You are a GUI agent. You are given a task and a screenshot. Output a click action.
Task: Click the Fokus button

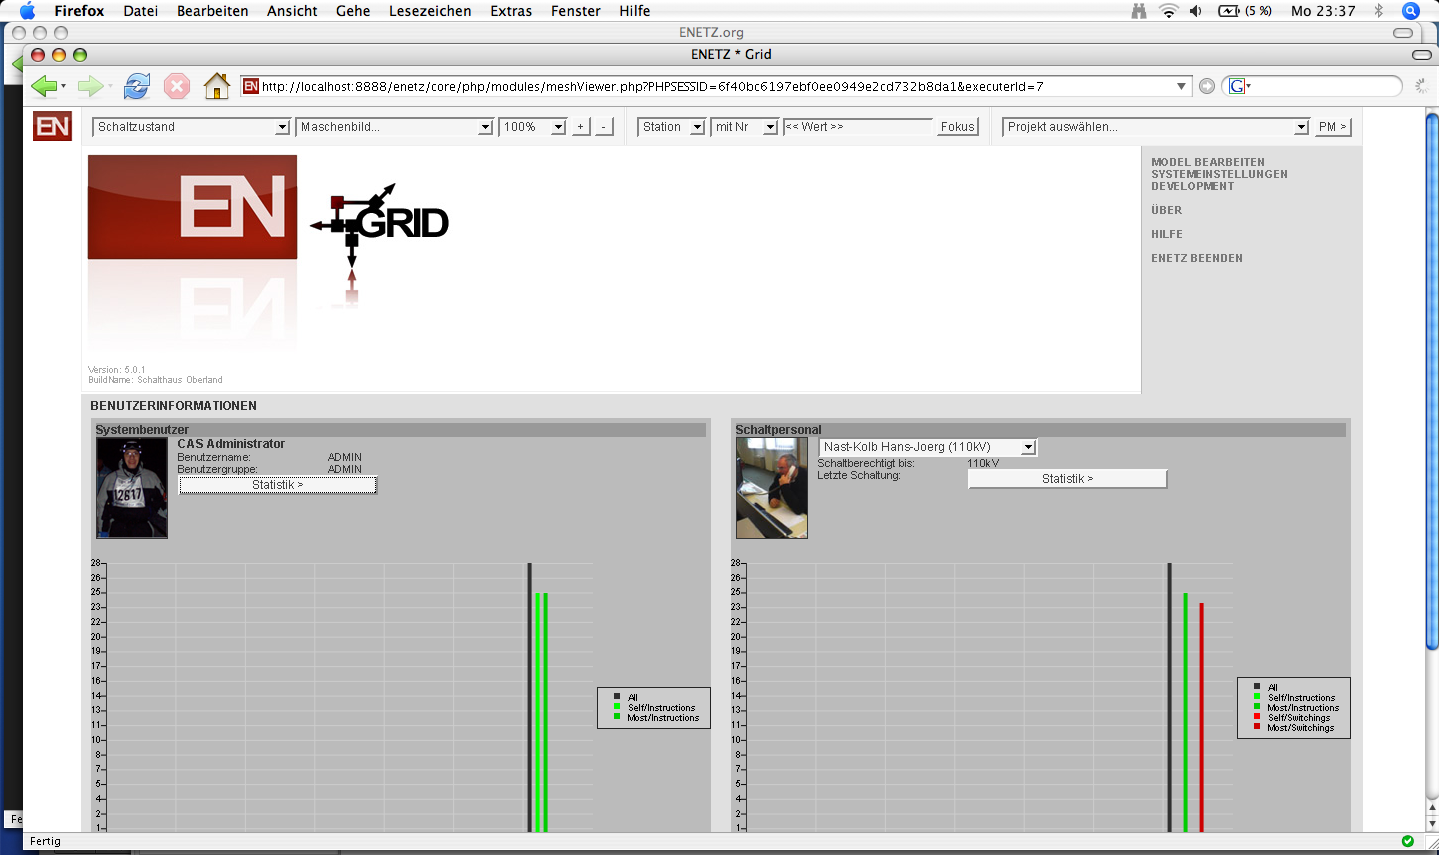pos(957,127)
